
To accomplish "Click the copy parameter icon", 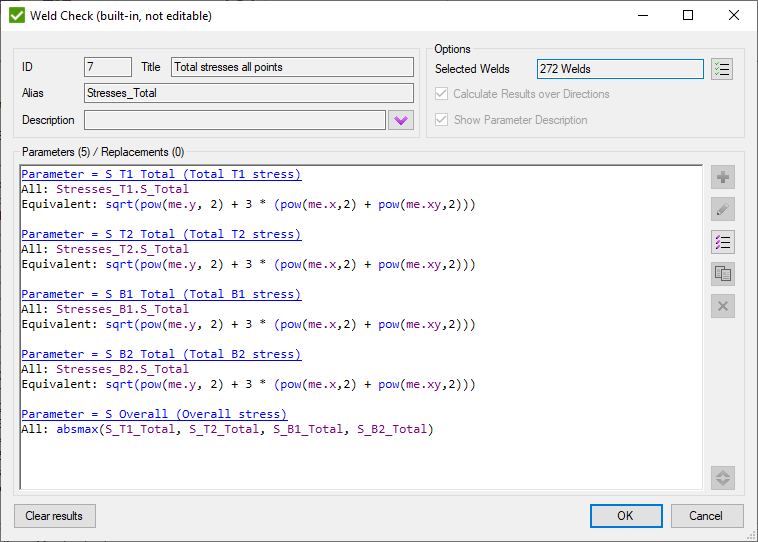I will [x=722, y=274].
